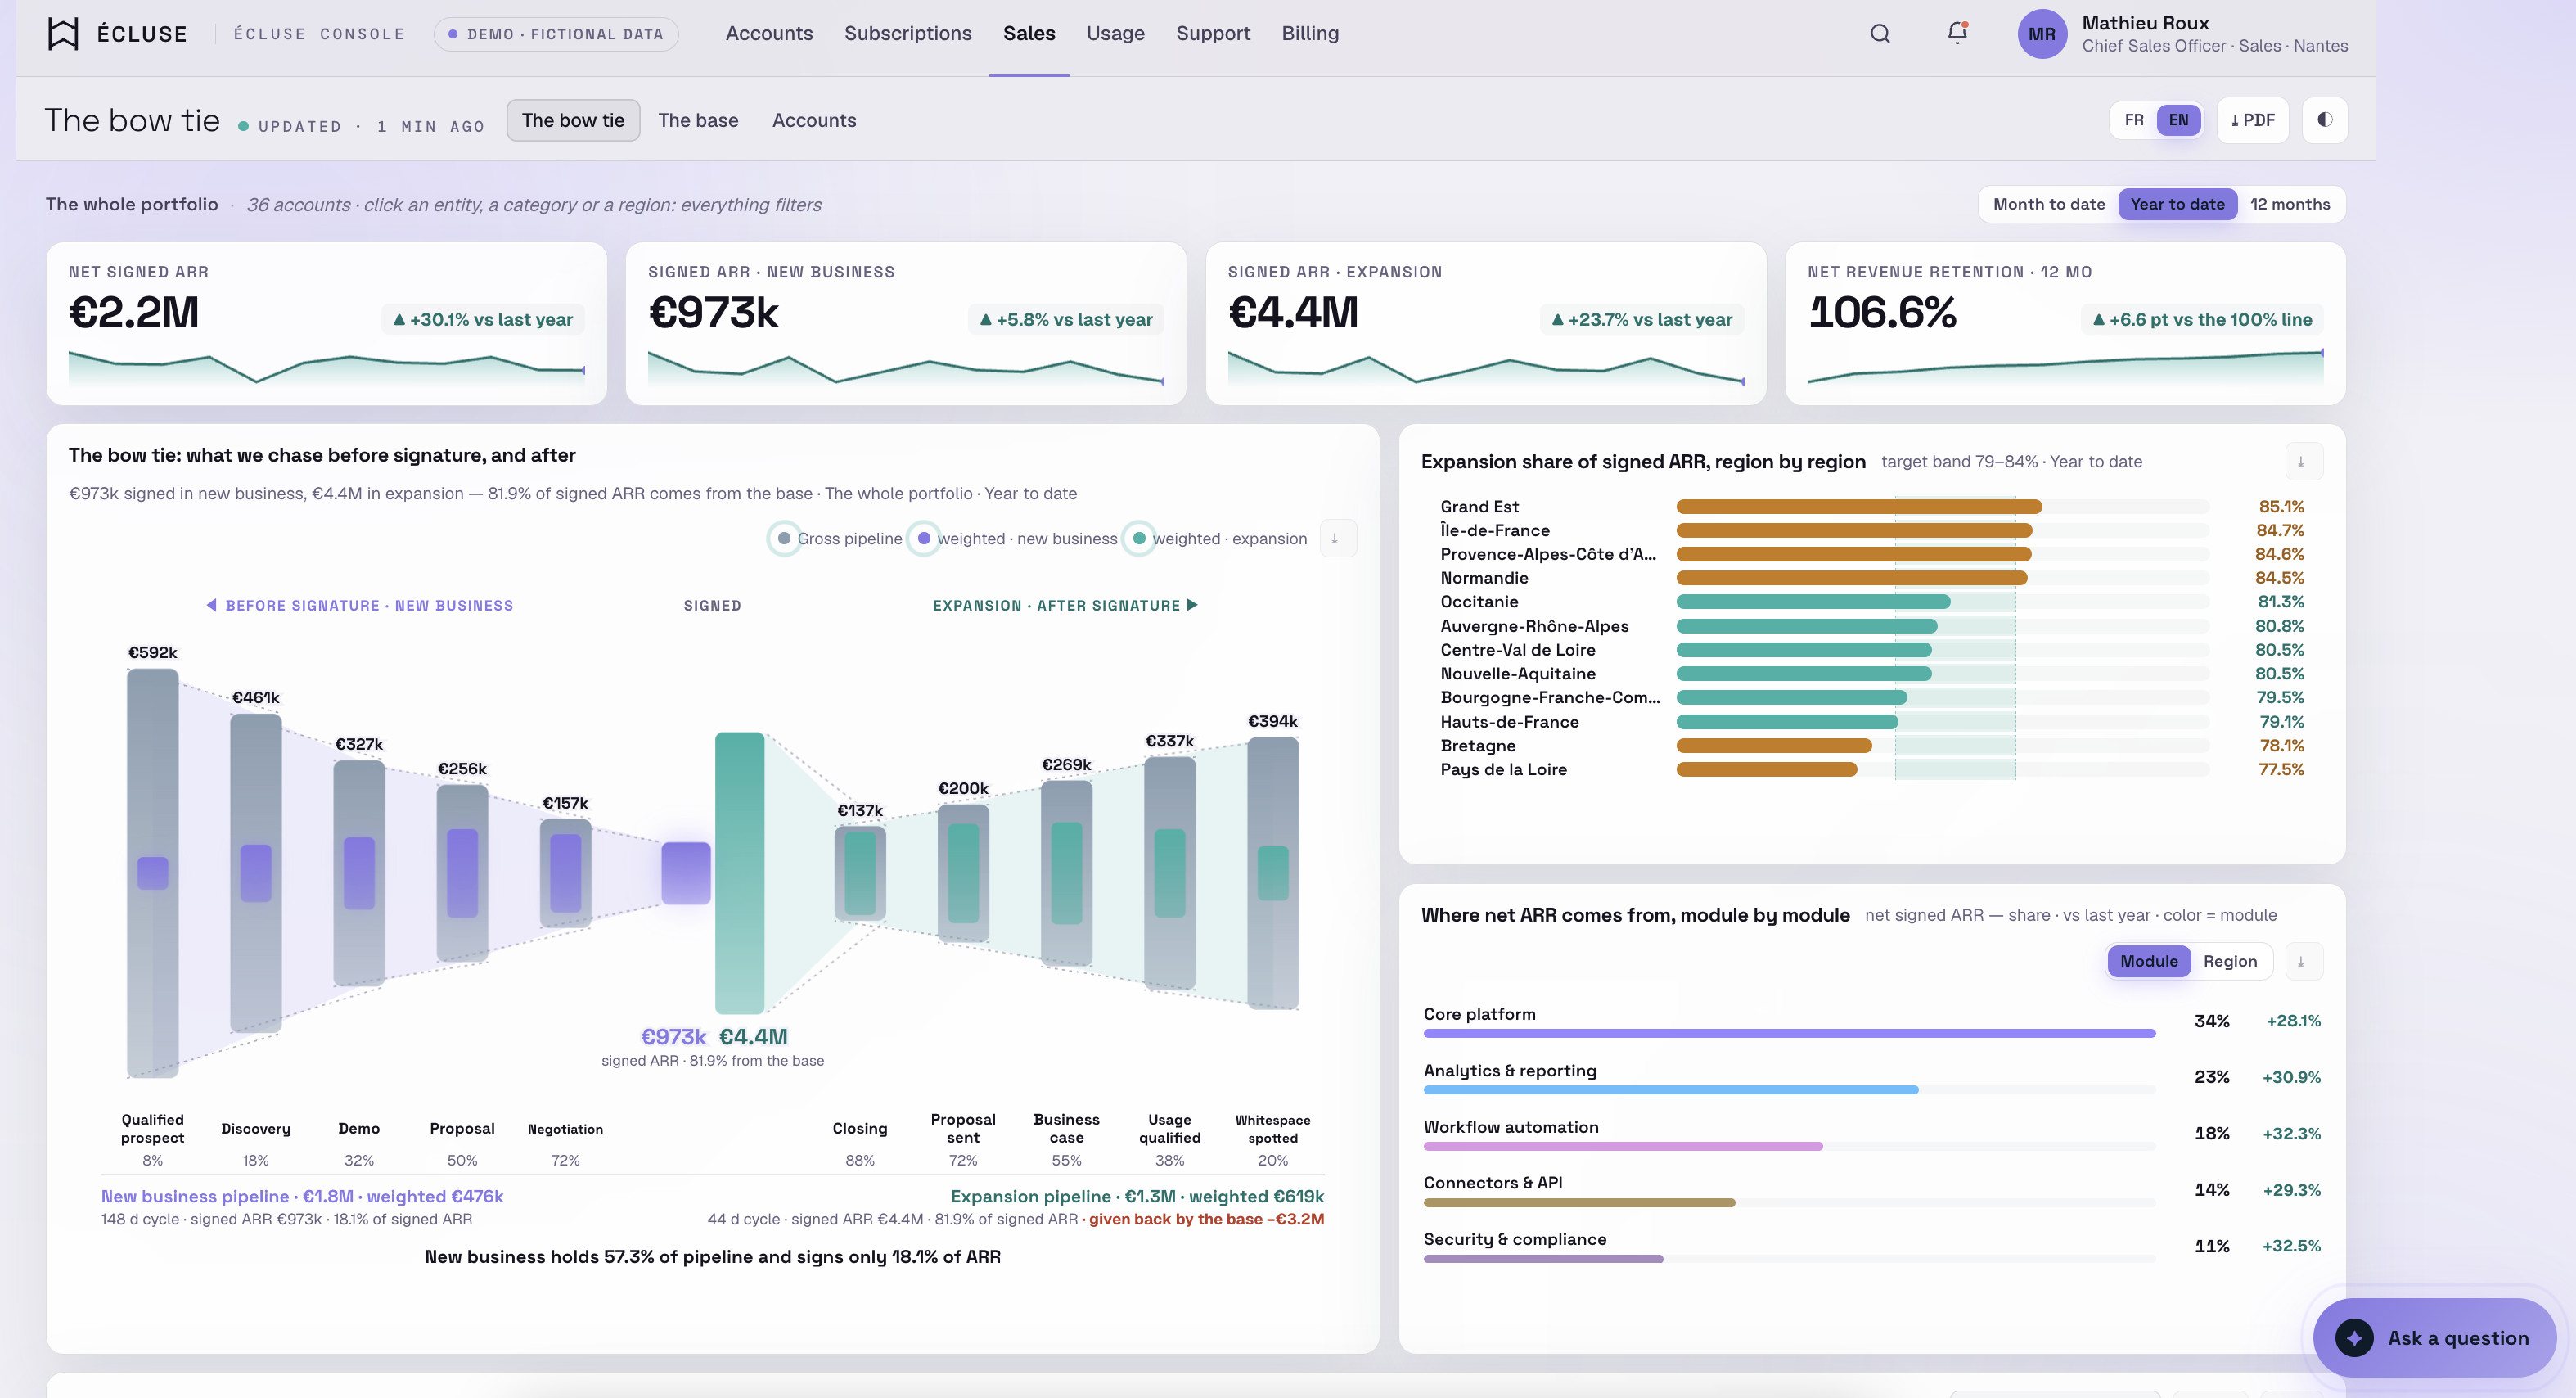This screenshot has width=2576, height=1398.
Task: Click the Écluse logo icon
Action: pyautogui.click(x=63, y=34)
